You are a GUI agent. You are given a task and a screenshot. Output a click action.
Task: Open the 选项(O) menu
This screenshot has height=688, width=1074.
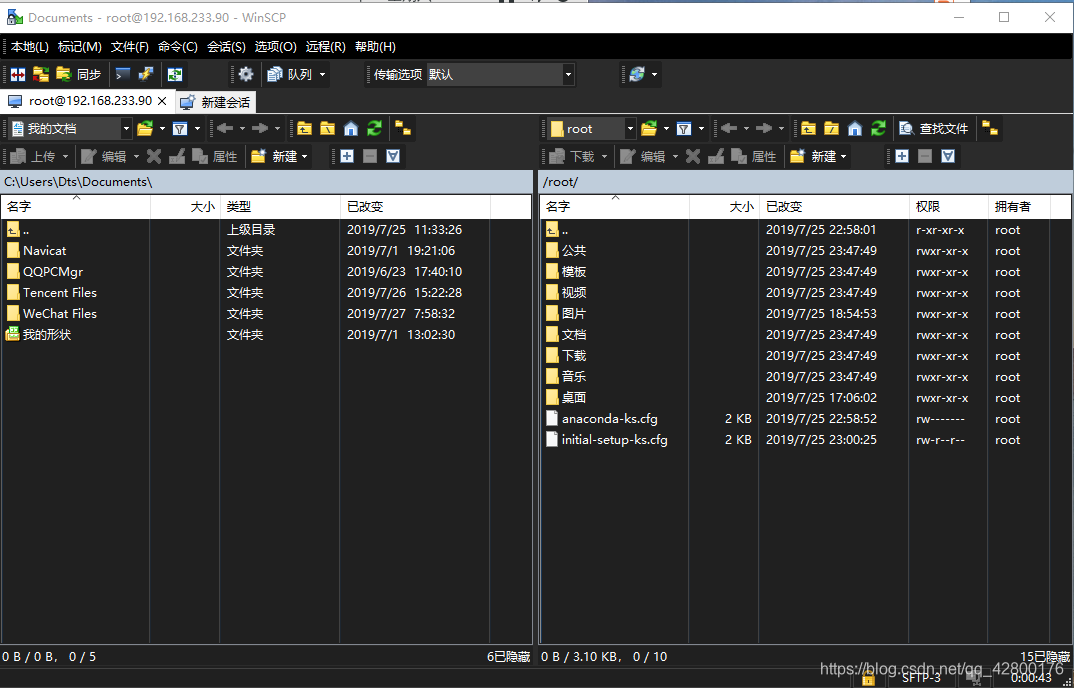276,47
